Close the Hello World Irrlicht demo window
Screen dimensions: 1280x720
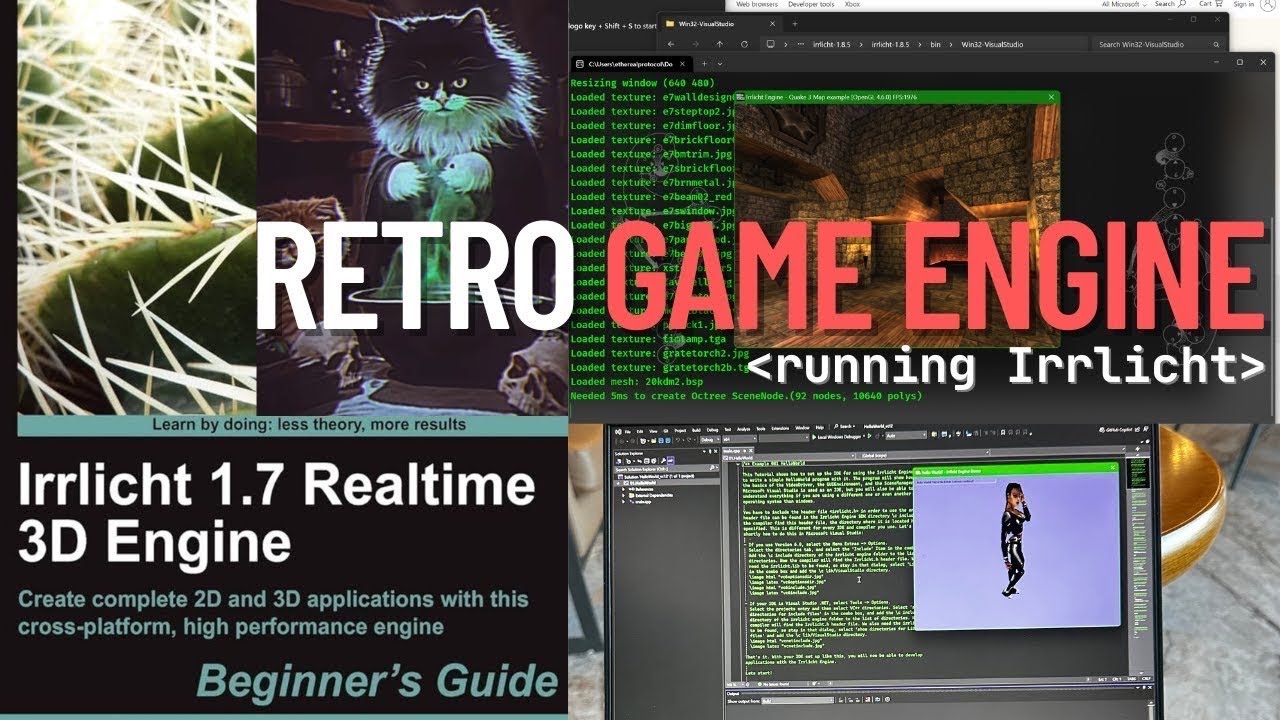[x=1112, y=467]
